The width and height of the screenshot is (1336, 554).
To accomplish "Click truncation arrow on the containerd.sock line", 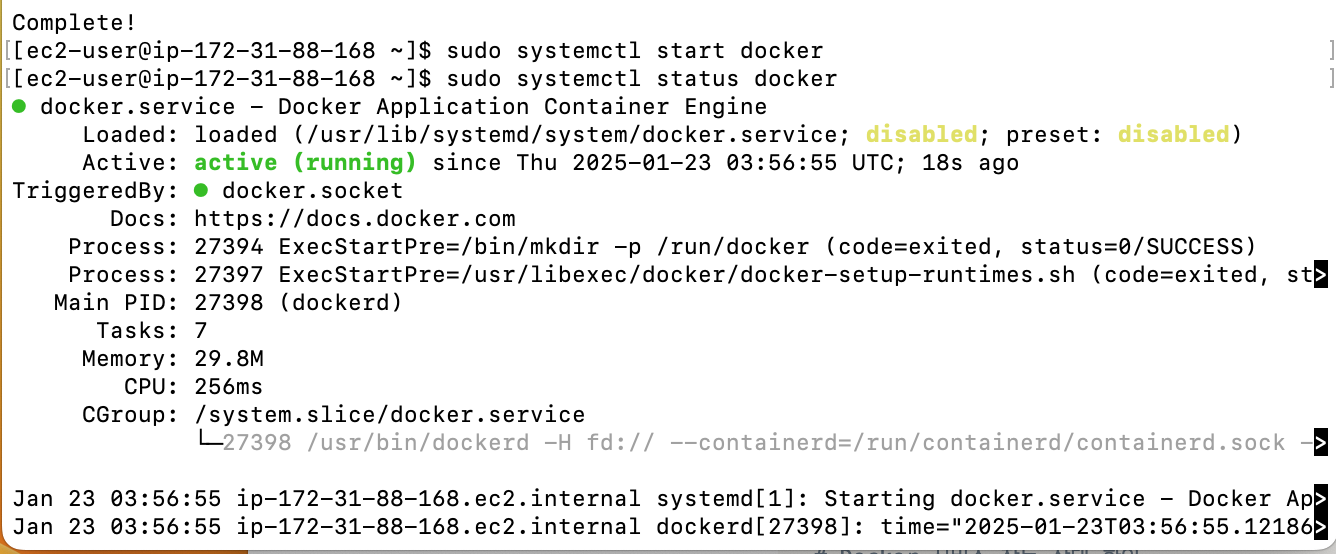I will click(1321, 443).
